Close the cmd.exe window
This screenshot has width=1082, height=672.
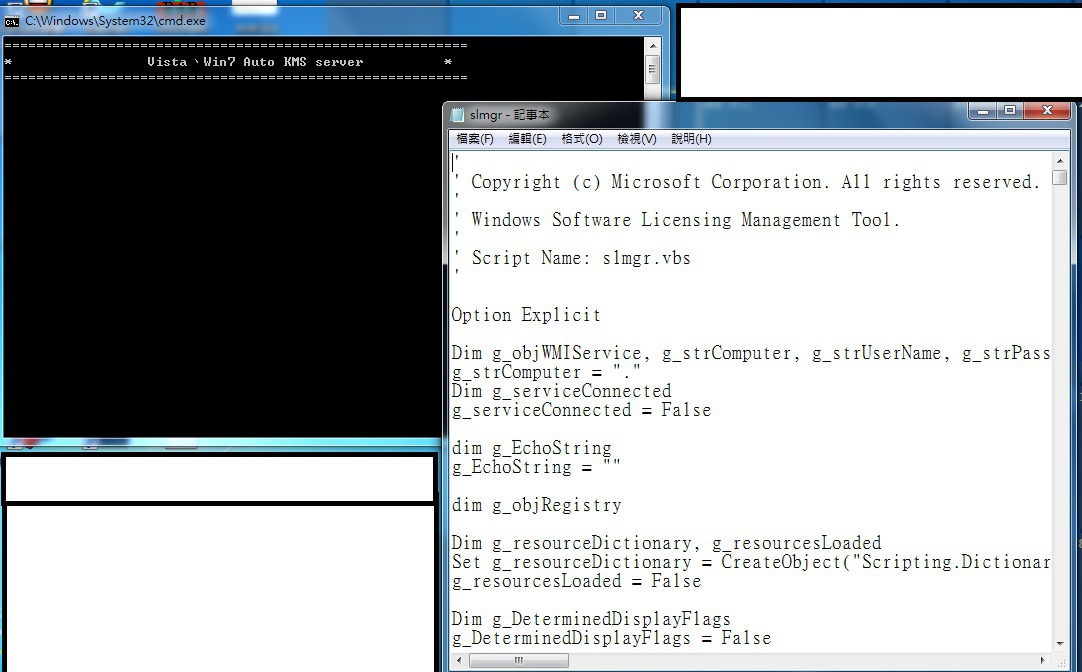(x=638, y=16)
